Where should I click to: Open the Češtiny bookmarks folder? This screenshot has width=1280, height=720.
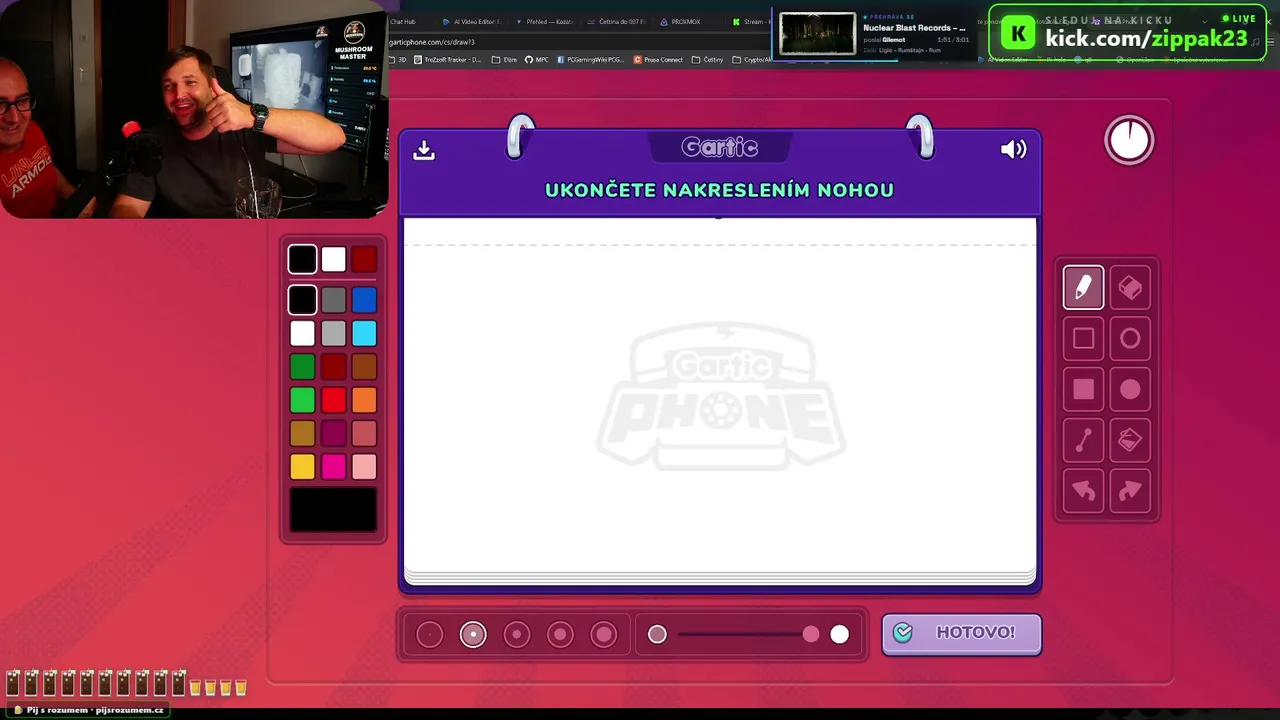coord(708,60)
